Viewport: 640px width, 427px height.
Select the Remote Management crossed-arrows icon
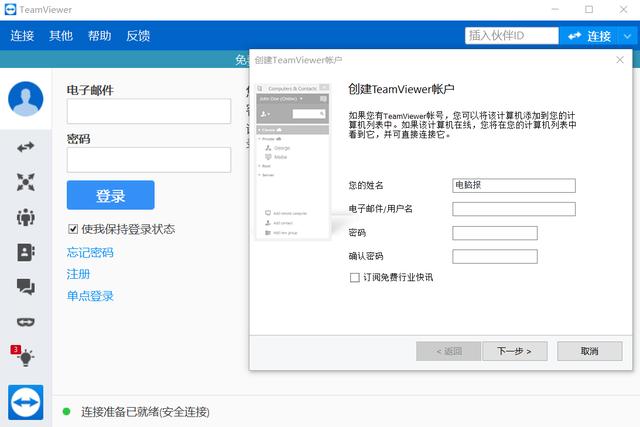[x=26, y=182]
